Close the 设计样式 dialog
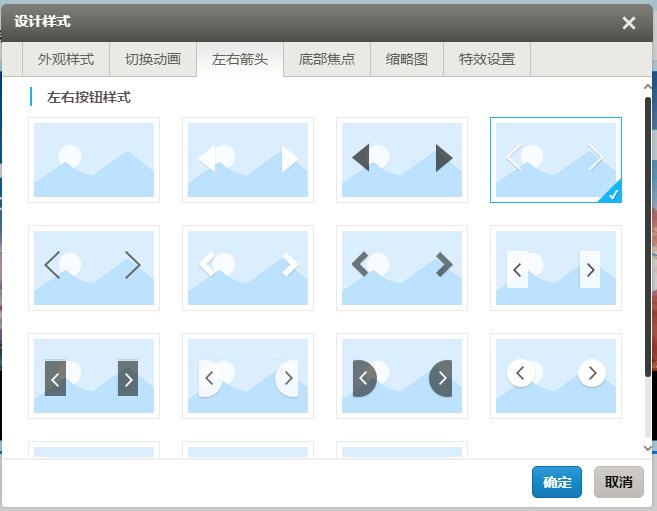 [629, 23]
